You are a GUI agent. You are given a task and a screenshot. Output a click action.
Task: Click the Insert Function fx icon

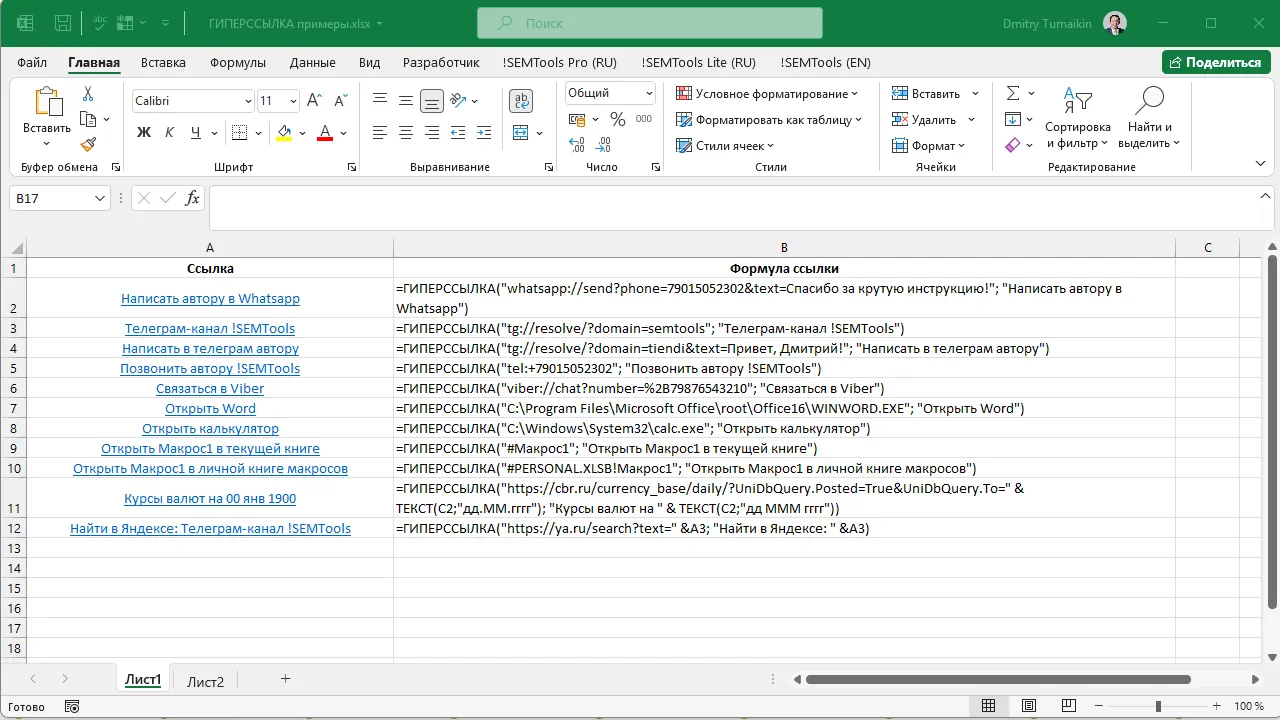[x=193, y=198]
